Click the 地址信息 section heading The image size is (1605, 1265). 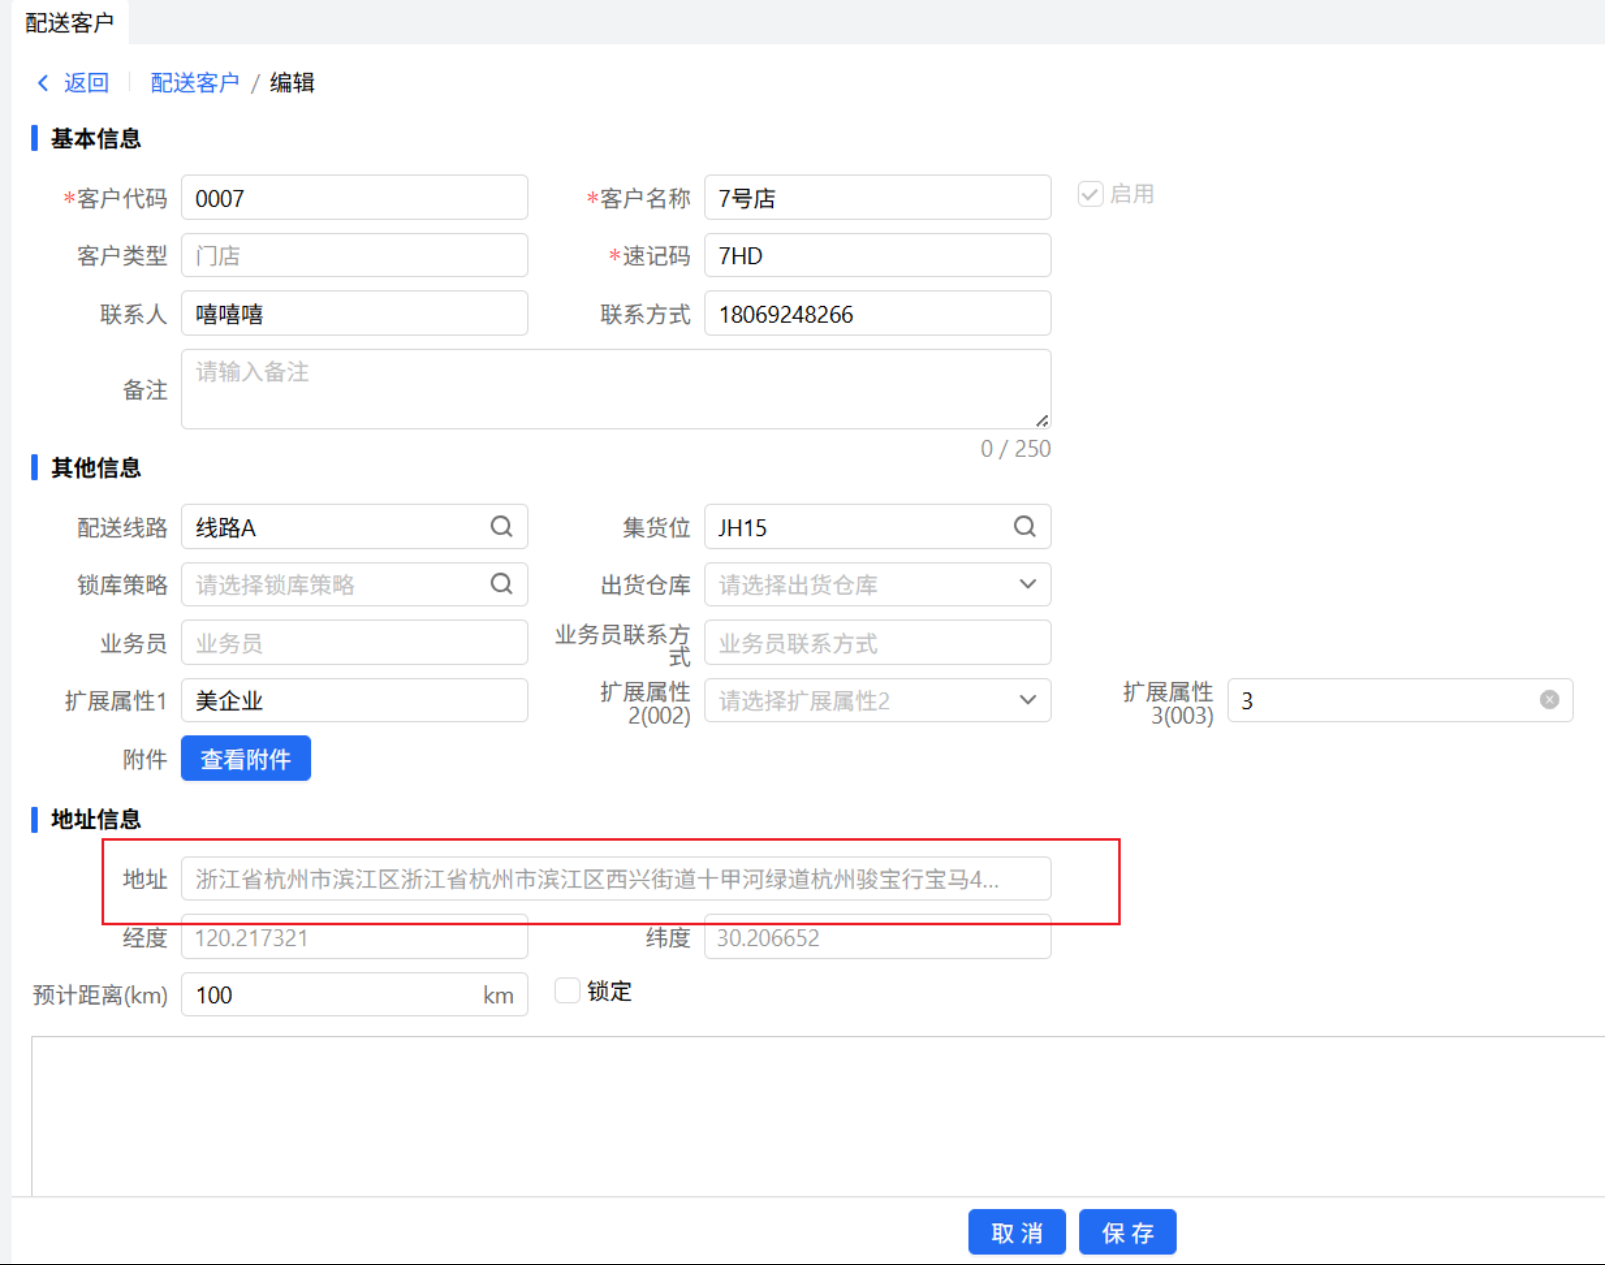(96, 819)
